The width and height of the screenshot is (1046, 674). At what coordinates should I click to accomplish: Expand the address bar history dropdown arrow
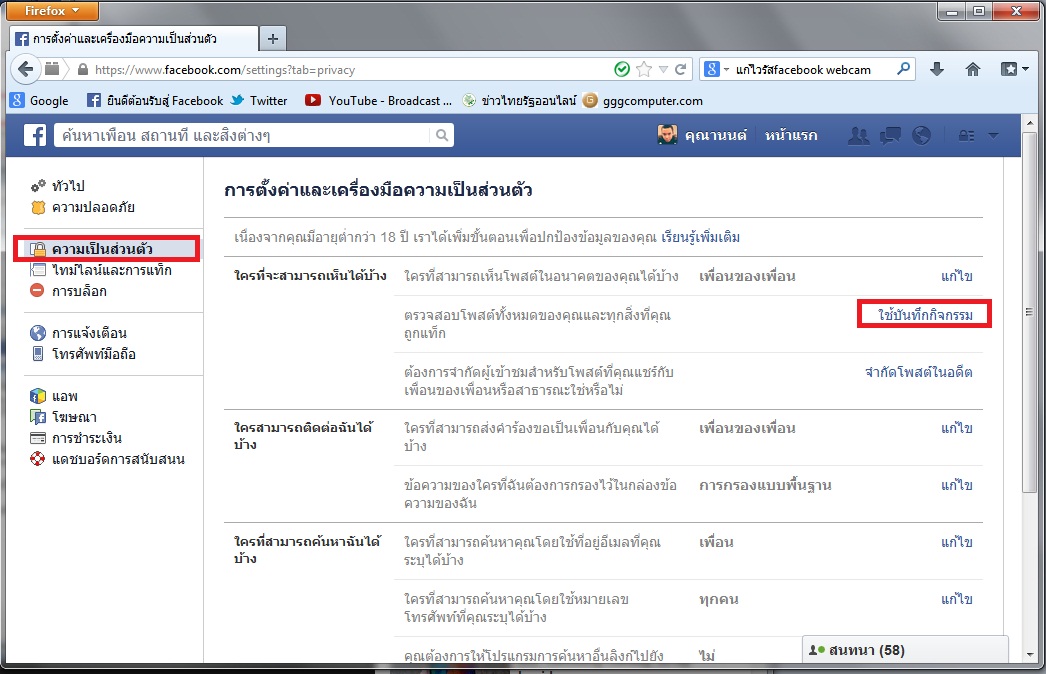[663, 69]
